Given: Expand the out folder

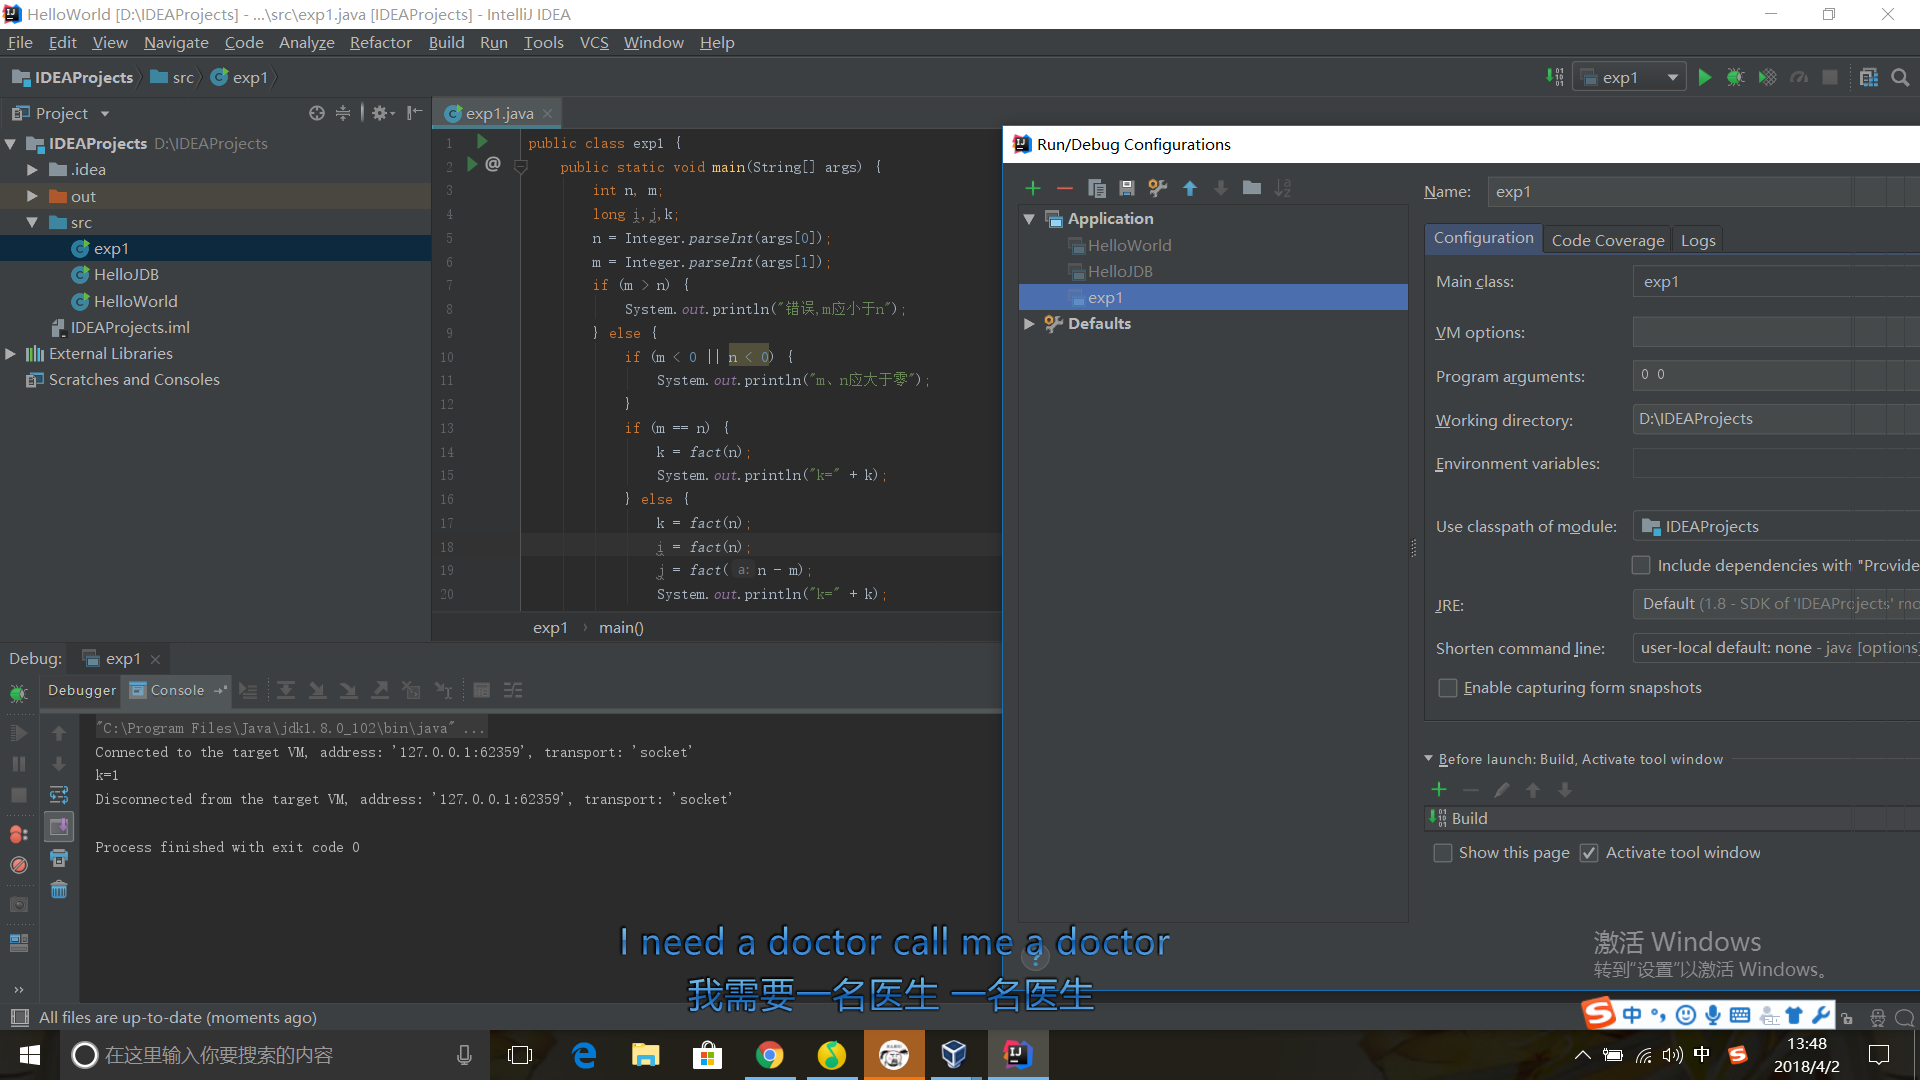Looking at the screenshot, I should (x=32, y=196).
